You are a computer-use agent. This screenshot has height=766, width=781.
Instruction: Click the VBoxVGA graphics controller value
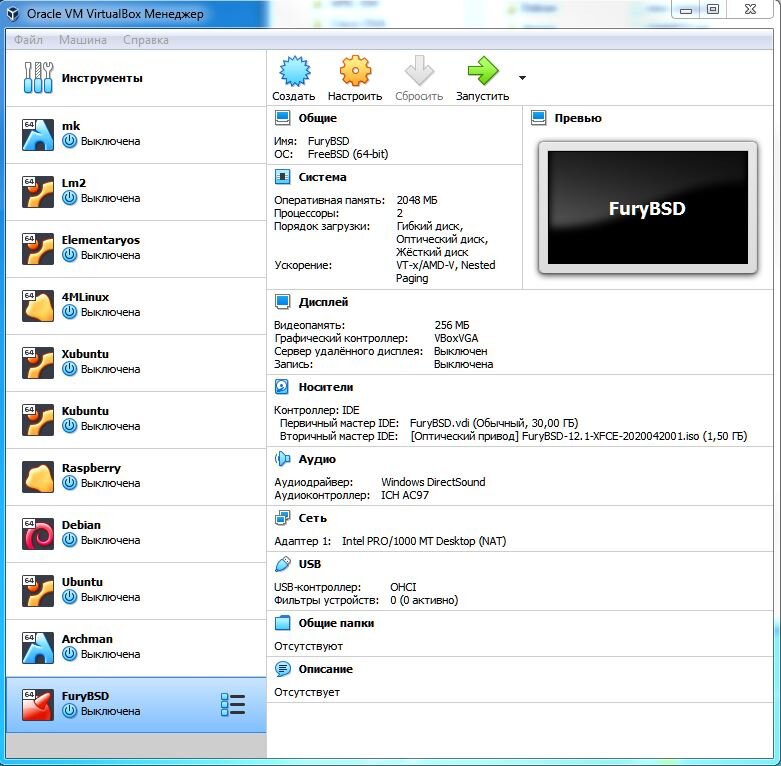coord(456,338)
